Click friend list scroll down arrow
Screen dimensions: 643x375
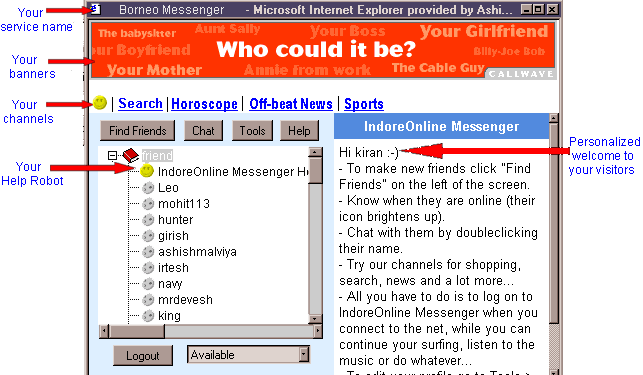(315, 319)
